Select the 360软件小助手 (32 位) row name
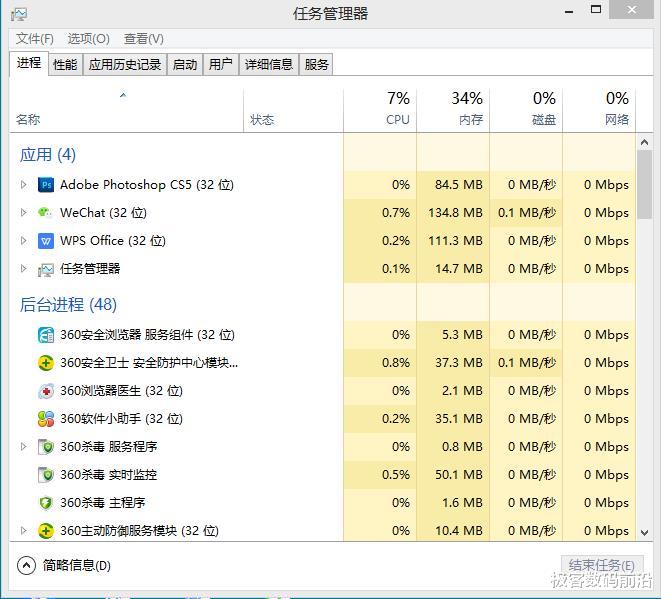The image size is (661, 599). pos(121,419)
